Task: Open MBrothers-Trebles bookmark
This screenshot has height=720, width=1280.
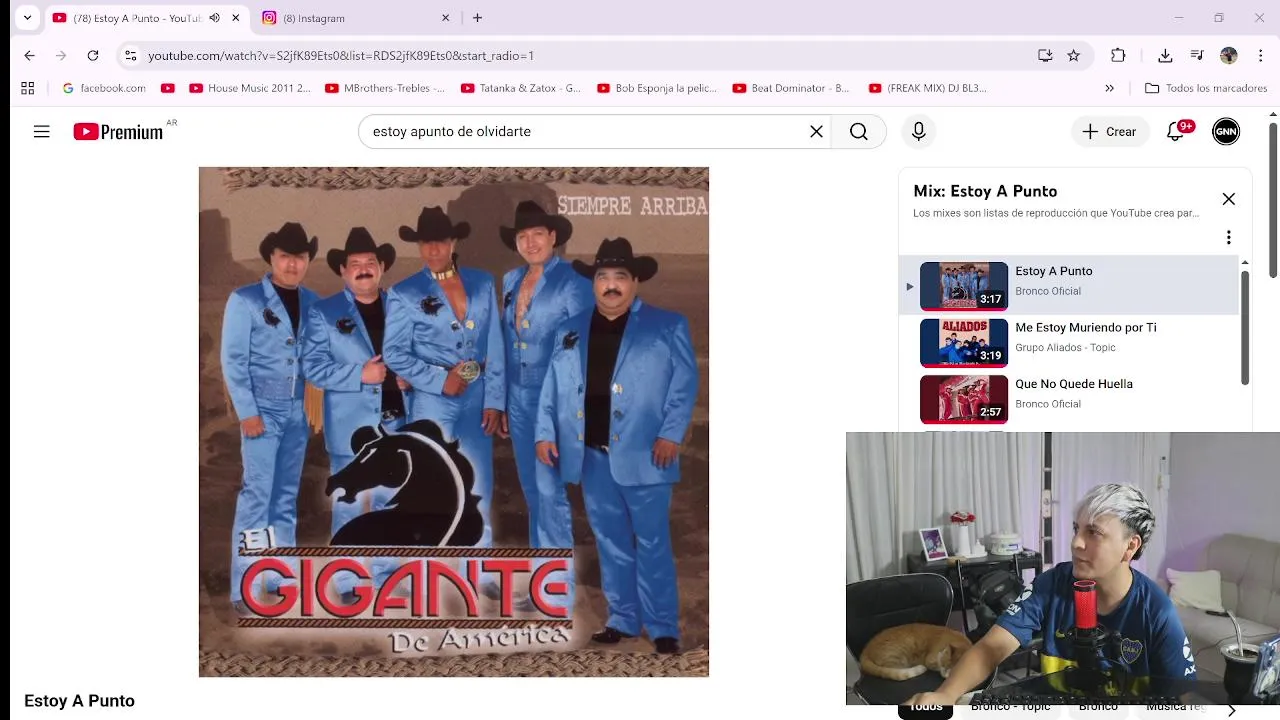Action: pyautogui.click(x=385, y=88)
